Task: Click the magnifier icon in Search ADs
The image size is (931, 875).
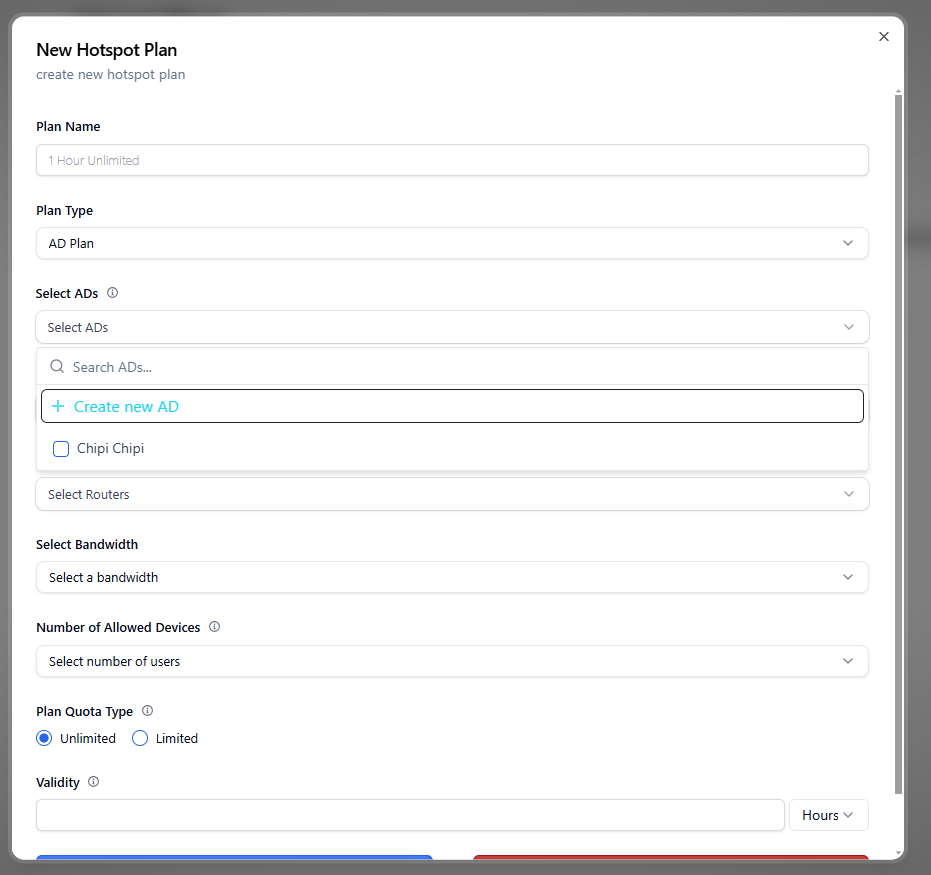Action: [x=57, y=367]
